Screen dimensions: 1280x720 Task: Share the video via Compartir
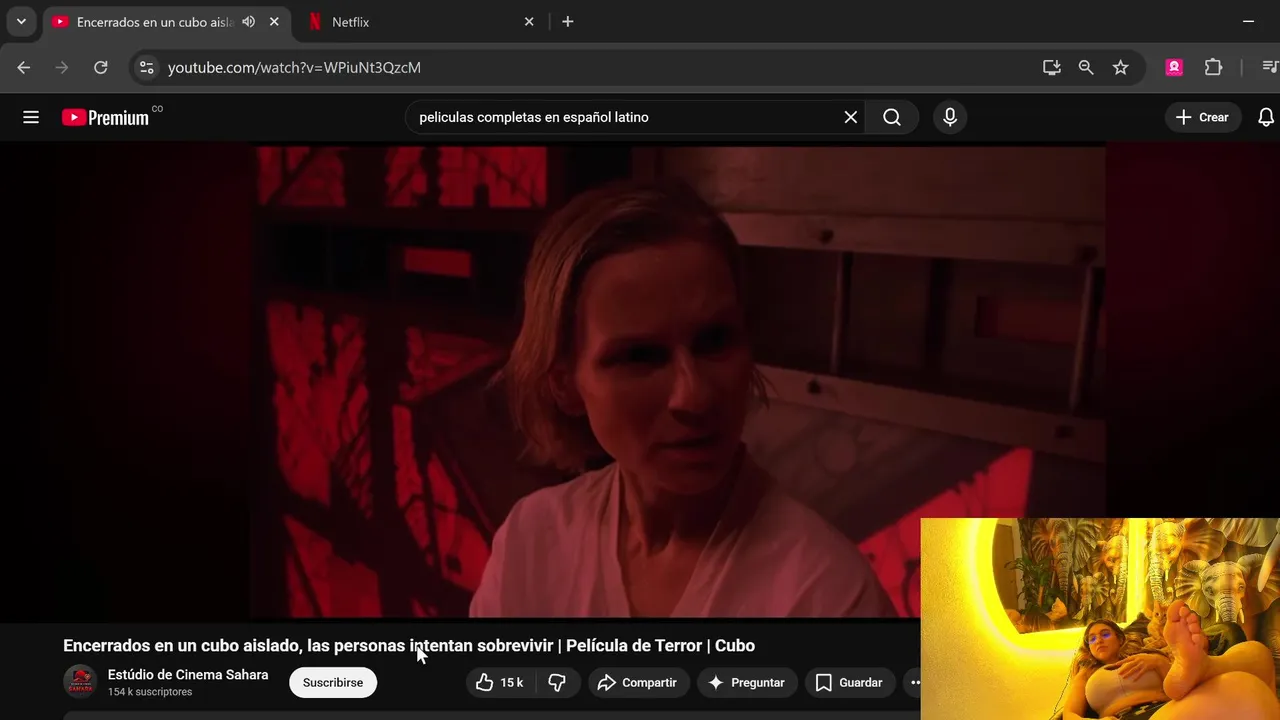click(x=638, y=683)
